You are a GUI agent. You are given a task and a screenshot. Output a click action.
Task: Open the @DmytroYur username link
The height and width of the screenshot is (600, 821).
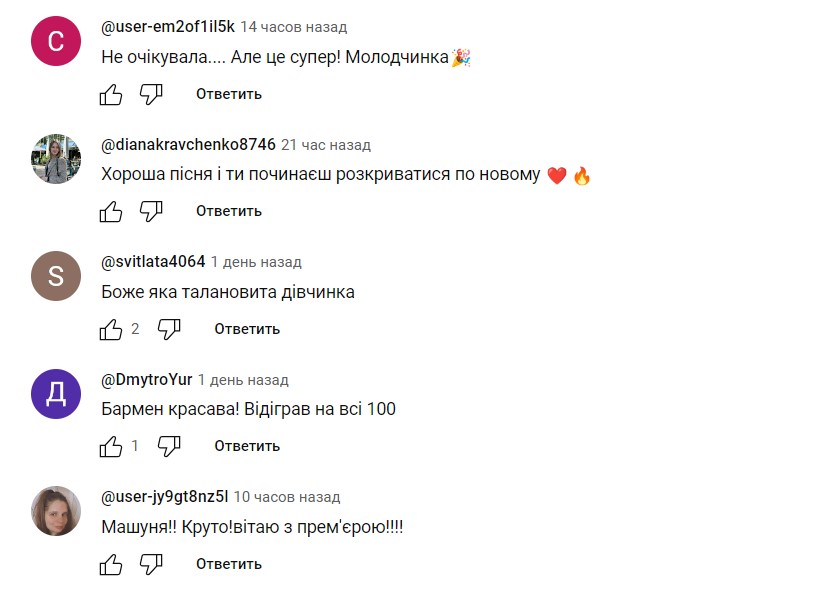point(147,380)
